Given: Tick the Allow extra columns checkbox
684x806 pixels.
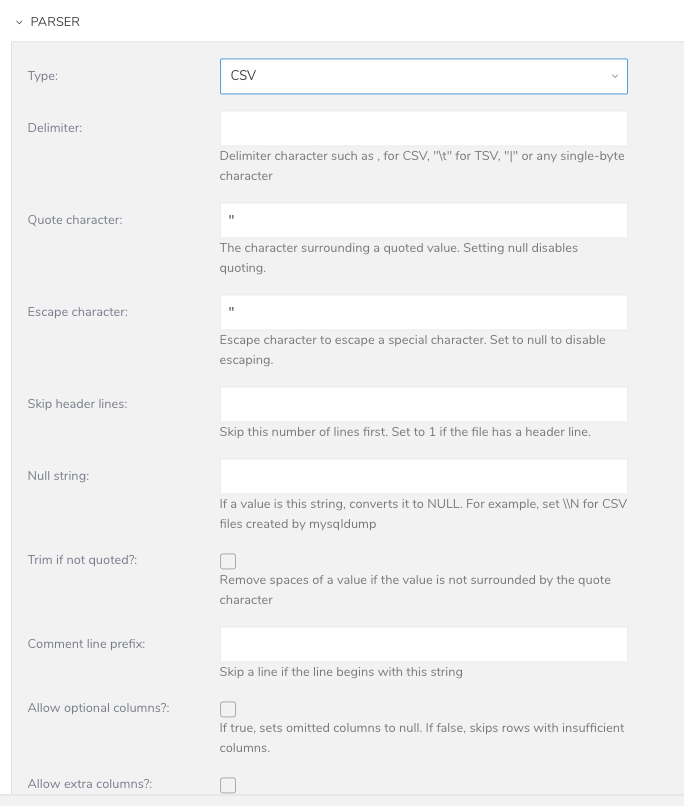Looking at the screenshot, I should point(228,785).
